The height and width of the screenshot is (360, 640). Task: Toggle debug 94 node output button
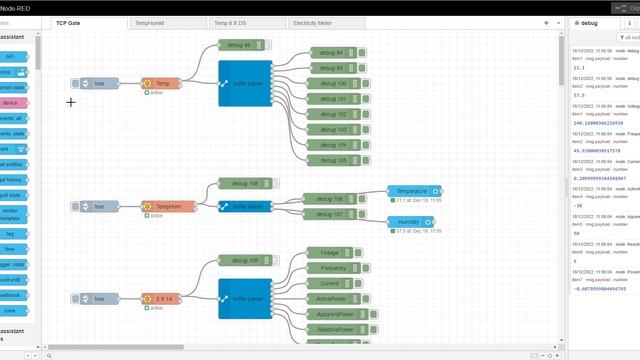point(362,53)
